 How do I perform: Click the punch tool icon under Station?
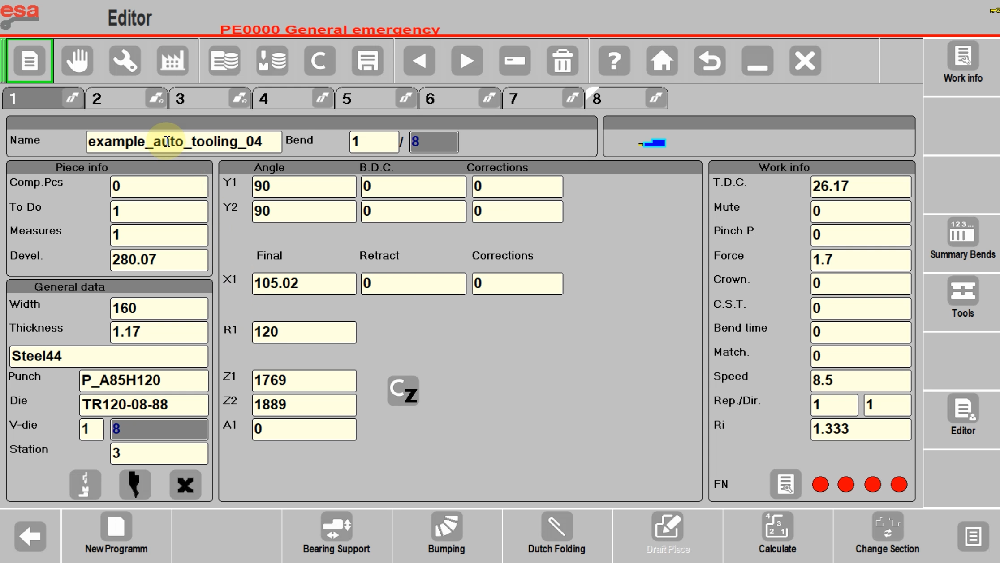tap(135, 485)
